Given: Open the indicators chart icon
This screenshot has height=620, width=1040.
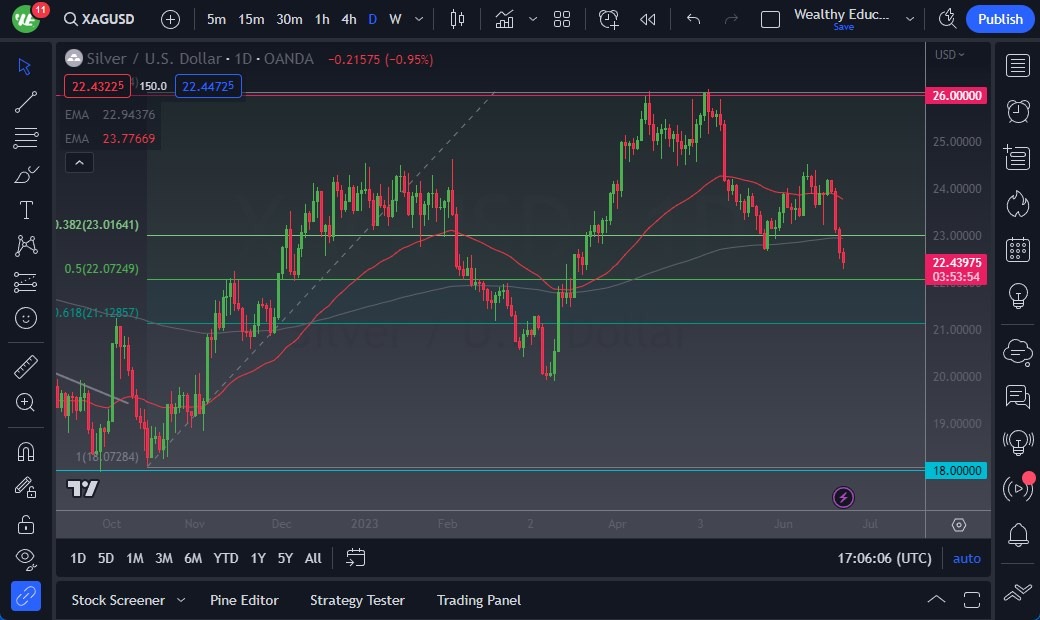Looking at the screenshot, I should (x=504, y=19).
